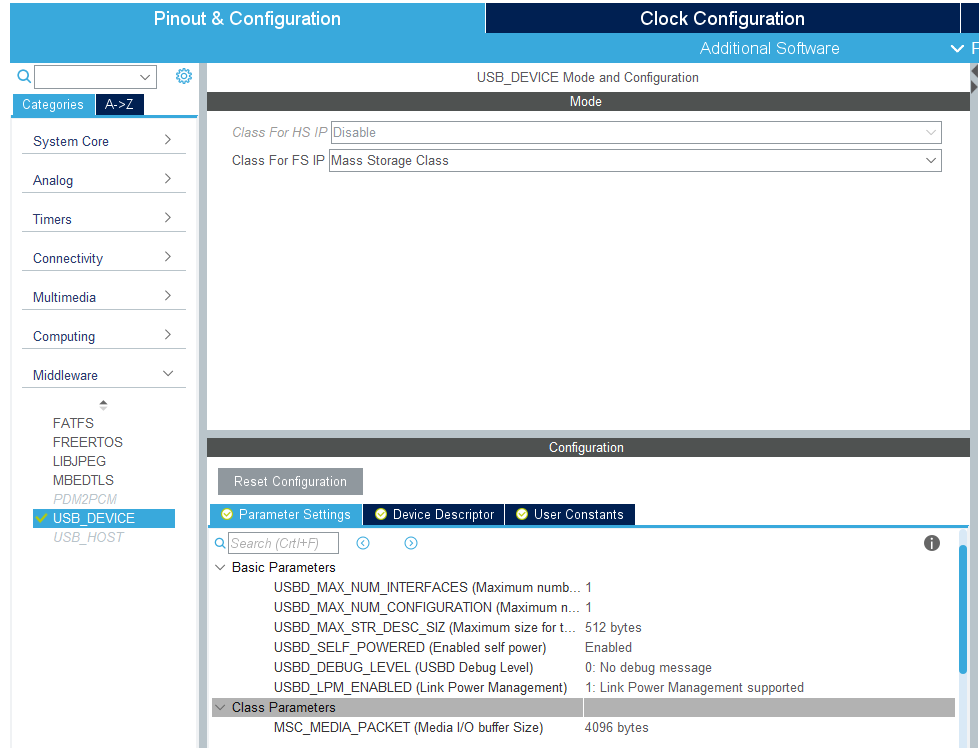Screen dimensions: 979x748
Task: Open the peripheral search combo box
Action: point(96,77)
